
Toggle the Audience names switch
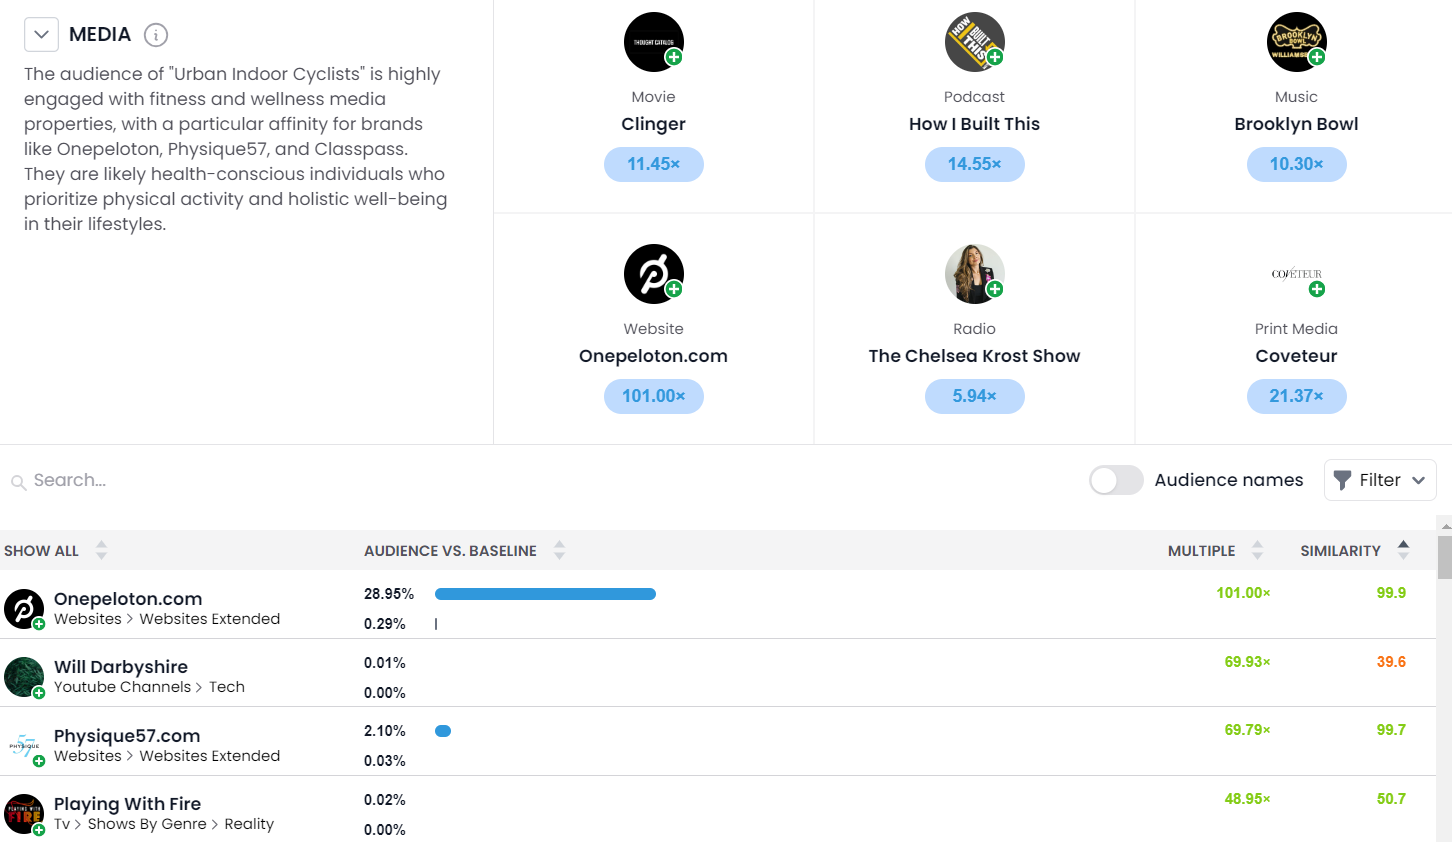[1116, 480]
